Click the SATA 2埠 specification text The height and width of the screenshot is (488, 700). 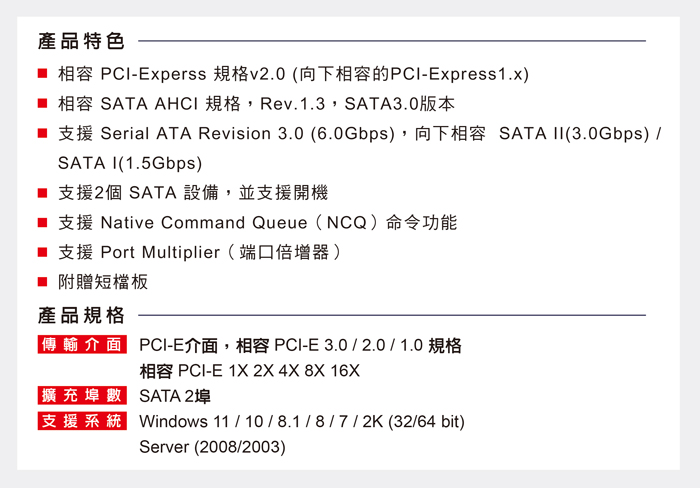tap(174, 396)
